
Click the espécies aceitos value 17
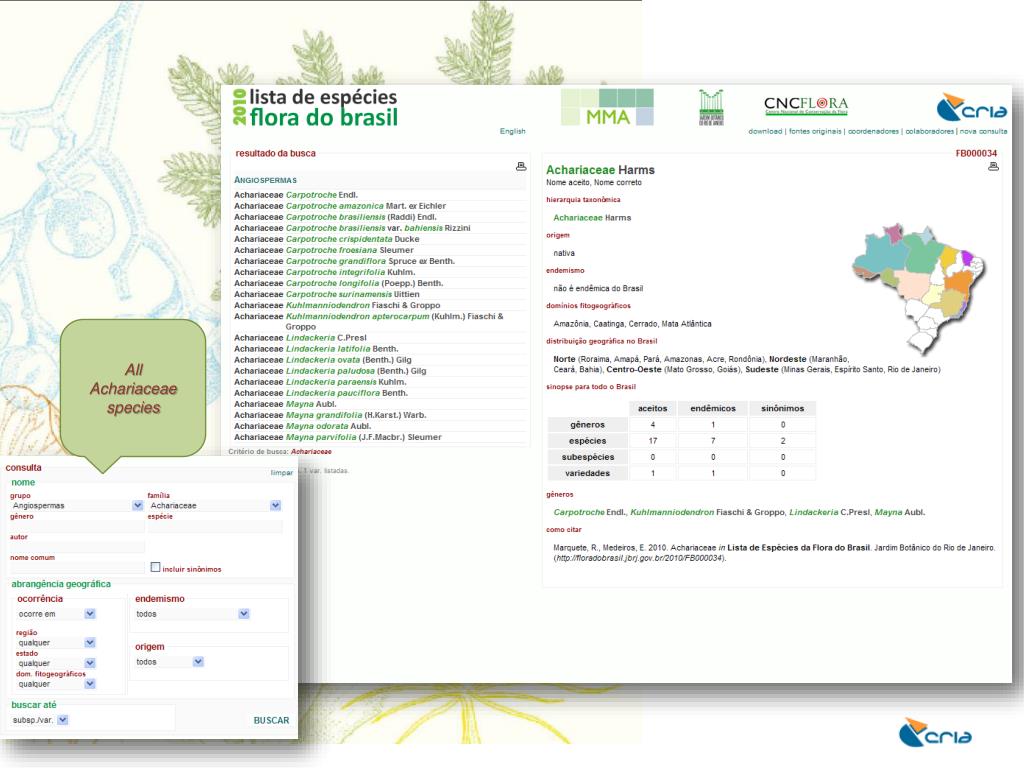click(652, 441)
